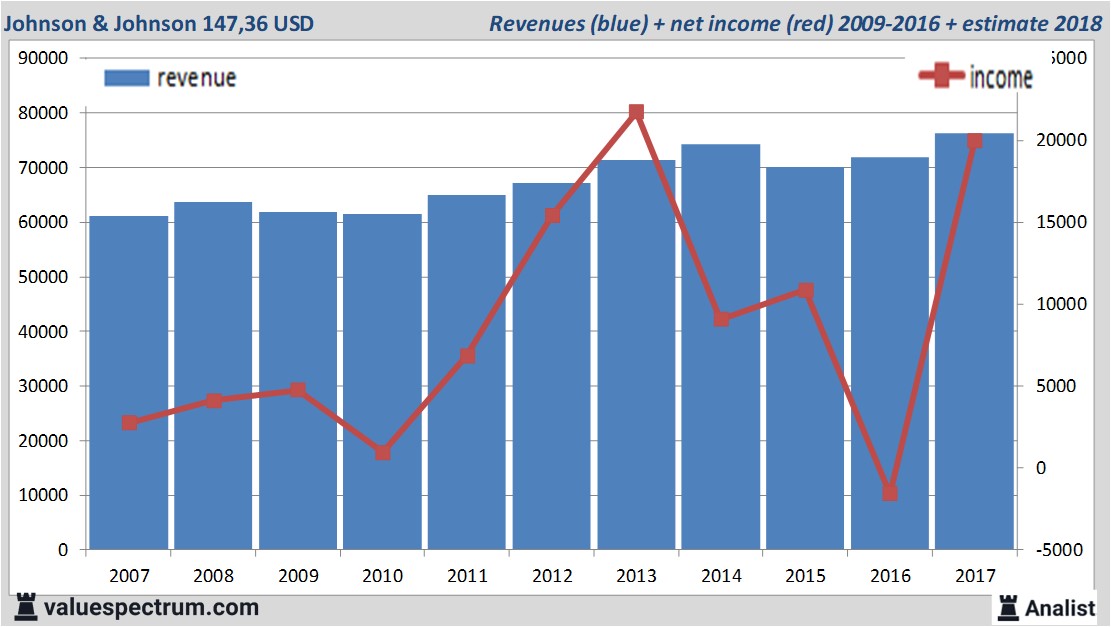Click the 90000 left axis label
This screenshot has height=627, width=1111.
(x=44, y=58)
